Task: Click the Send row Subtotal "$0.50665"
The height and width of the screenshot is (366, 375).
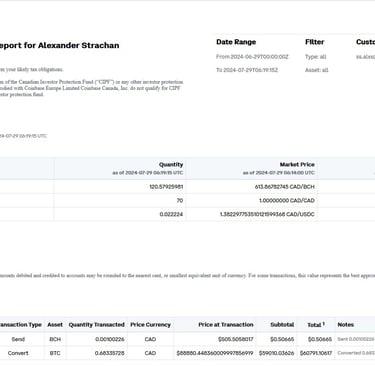Action: [282, 339]
